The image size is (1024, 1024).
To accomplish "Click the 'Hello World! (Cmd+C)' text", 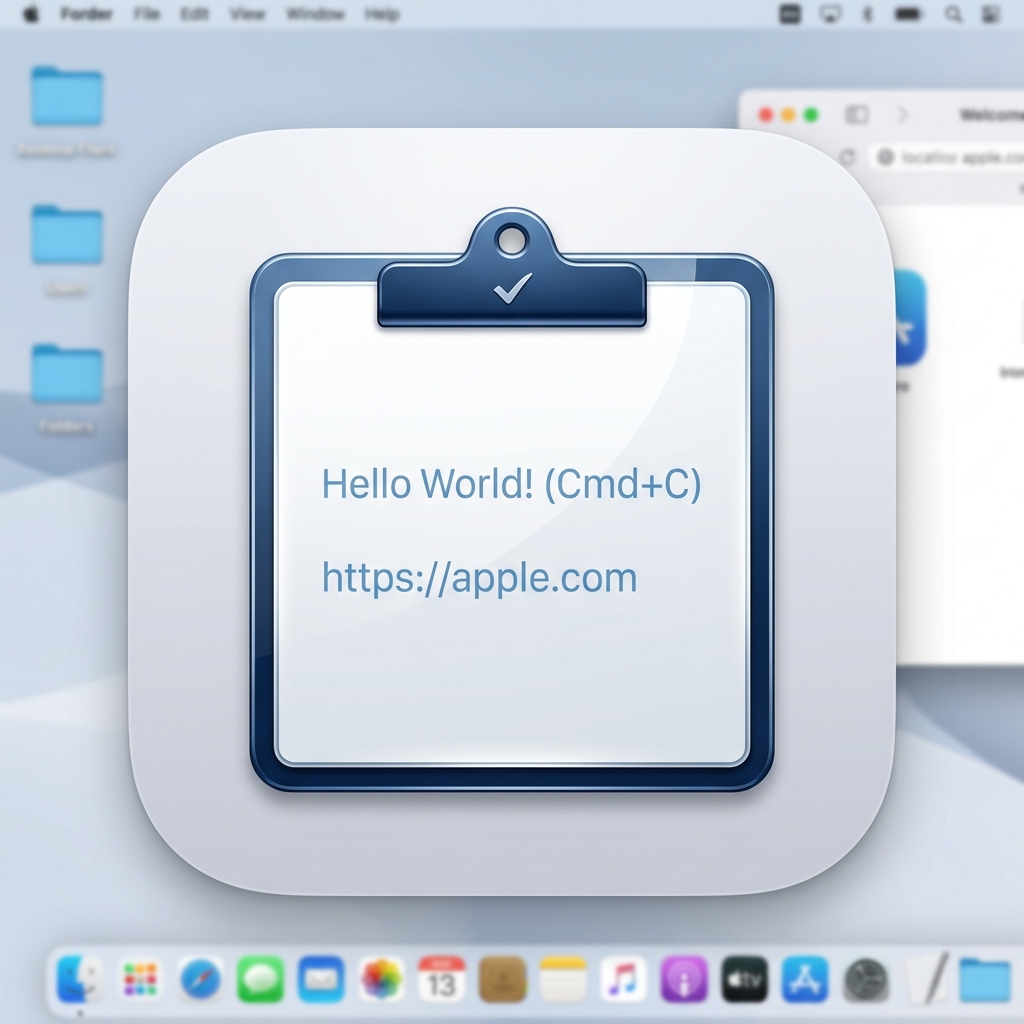I will tap(511, 484).
